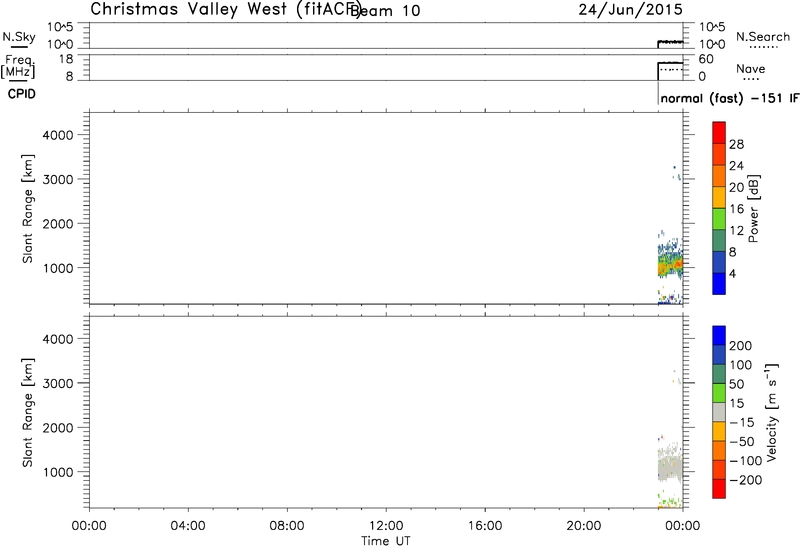Click the '28' label on power colorbar
Screen dimensions: 800x547
[x=736, y=144]
